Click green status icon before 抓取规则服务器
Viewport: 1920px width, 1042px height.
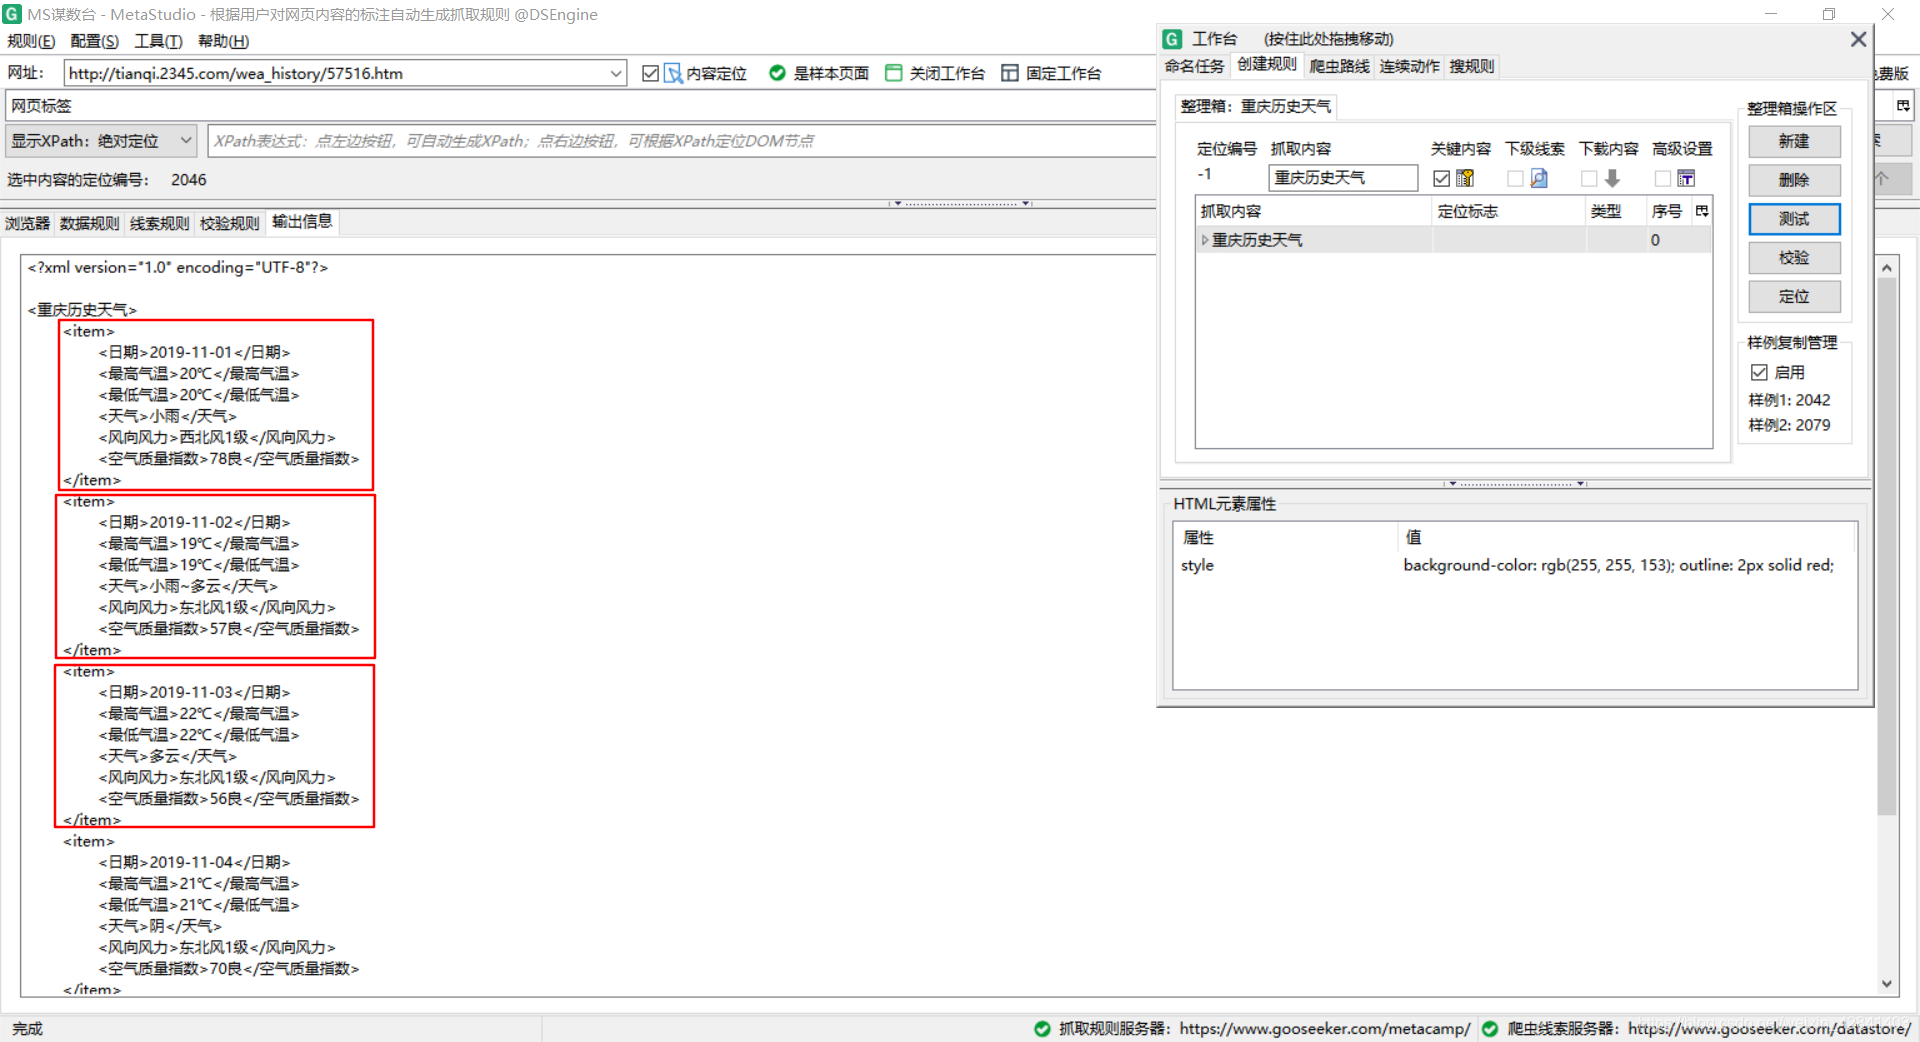tap(1042, 1028)
